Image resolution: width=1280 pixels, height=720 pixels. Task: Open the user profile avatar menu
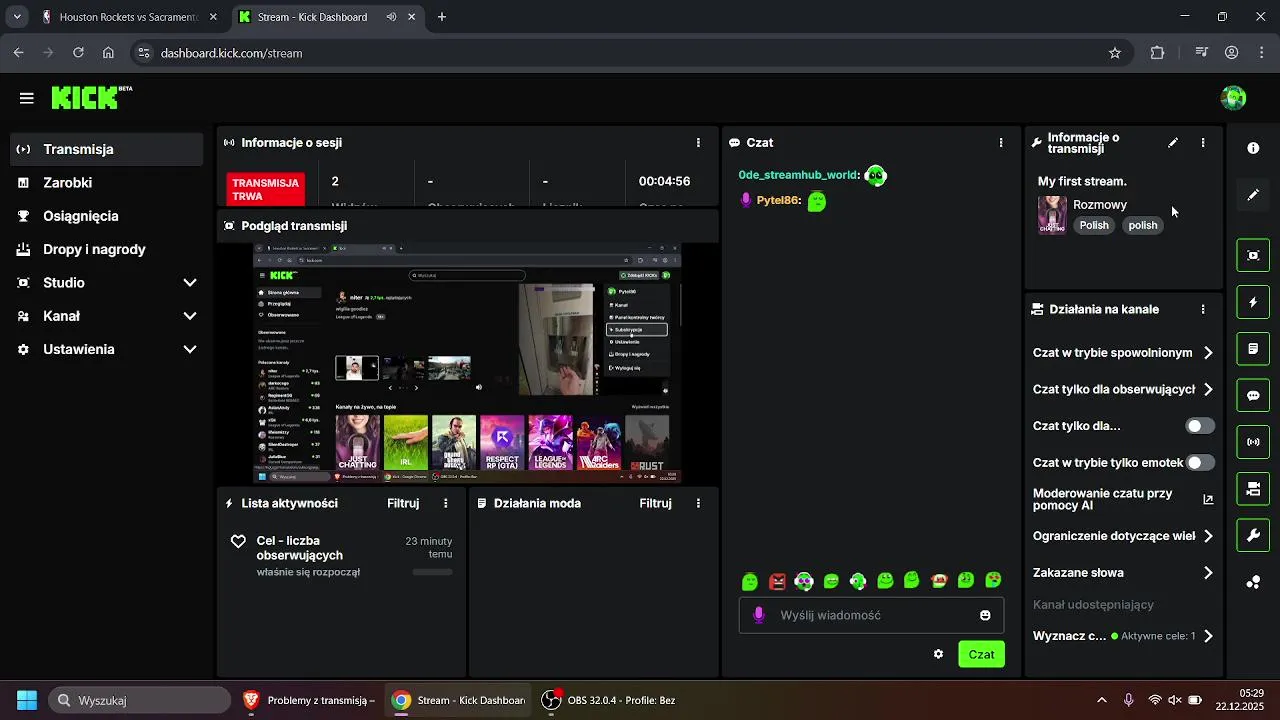pyautogui.click(x=1233, y=98)
